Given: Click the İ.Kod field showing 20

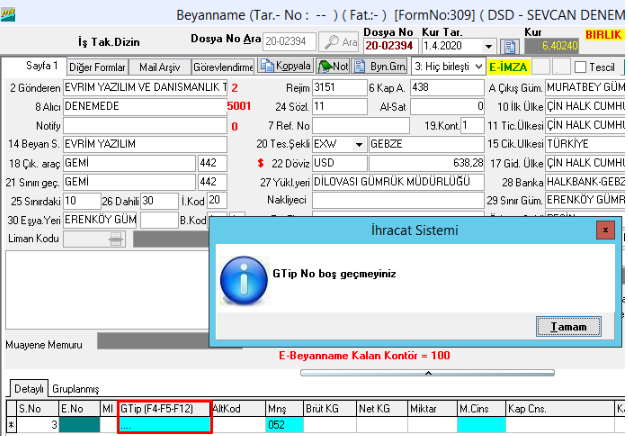Looking at the screenshot, I should point(217,201).
